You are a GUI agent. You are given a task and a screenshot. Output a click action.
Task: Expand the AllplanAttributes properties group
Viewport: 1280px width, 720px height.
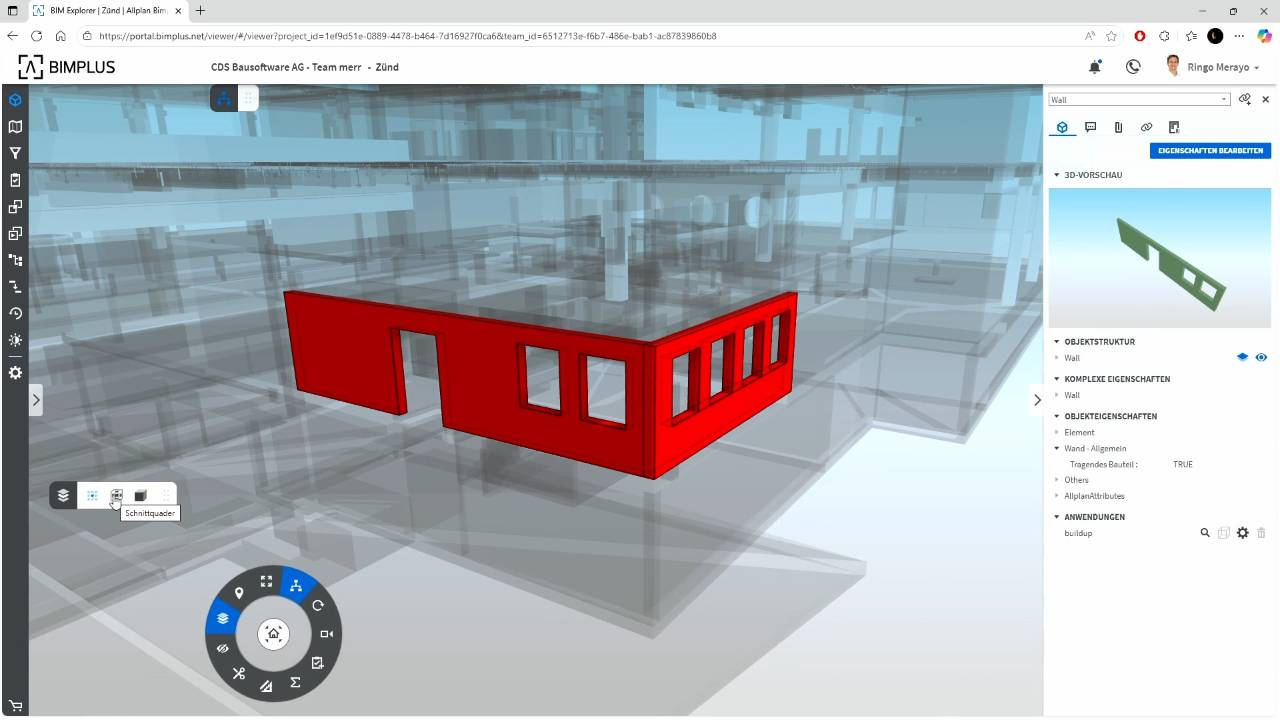(1094, 496)
